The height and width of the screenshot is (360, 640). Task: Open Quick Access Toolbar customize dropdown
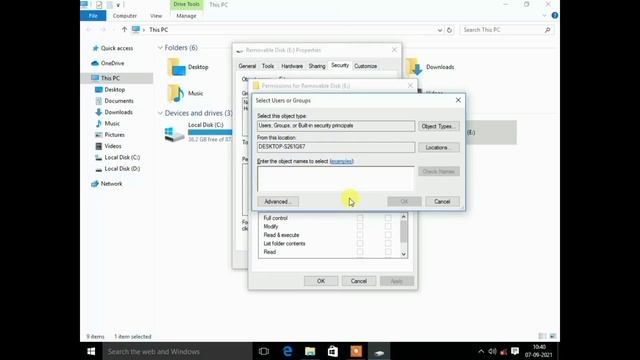118,5
